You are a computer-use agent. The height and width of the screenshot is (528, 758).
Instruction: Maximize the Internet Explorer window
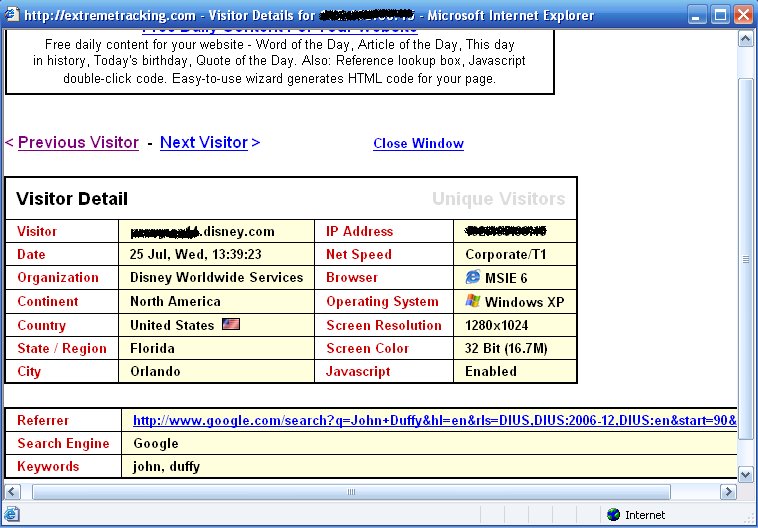[x=720, y=15]
